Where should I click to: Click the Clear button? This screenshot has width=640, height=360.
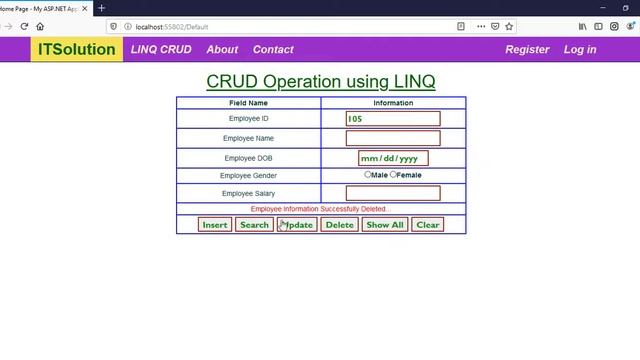(x=428, y=225)
